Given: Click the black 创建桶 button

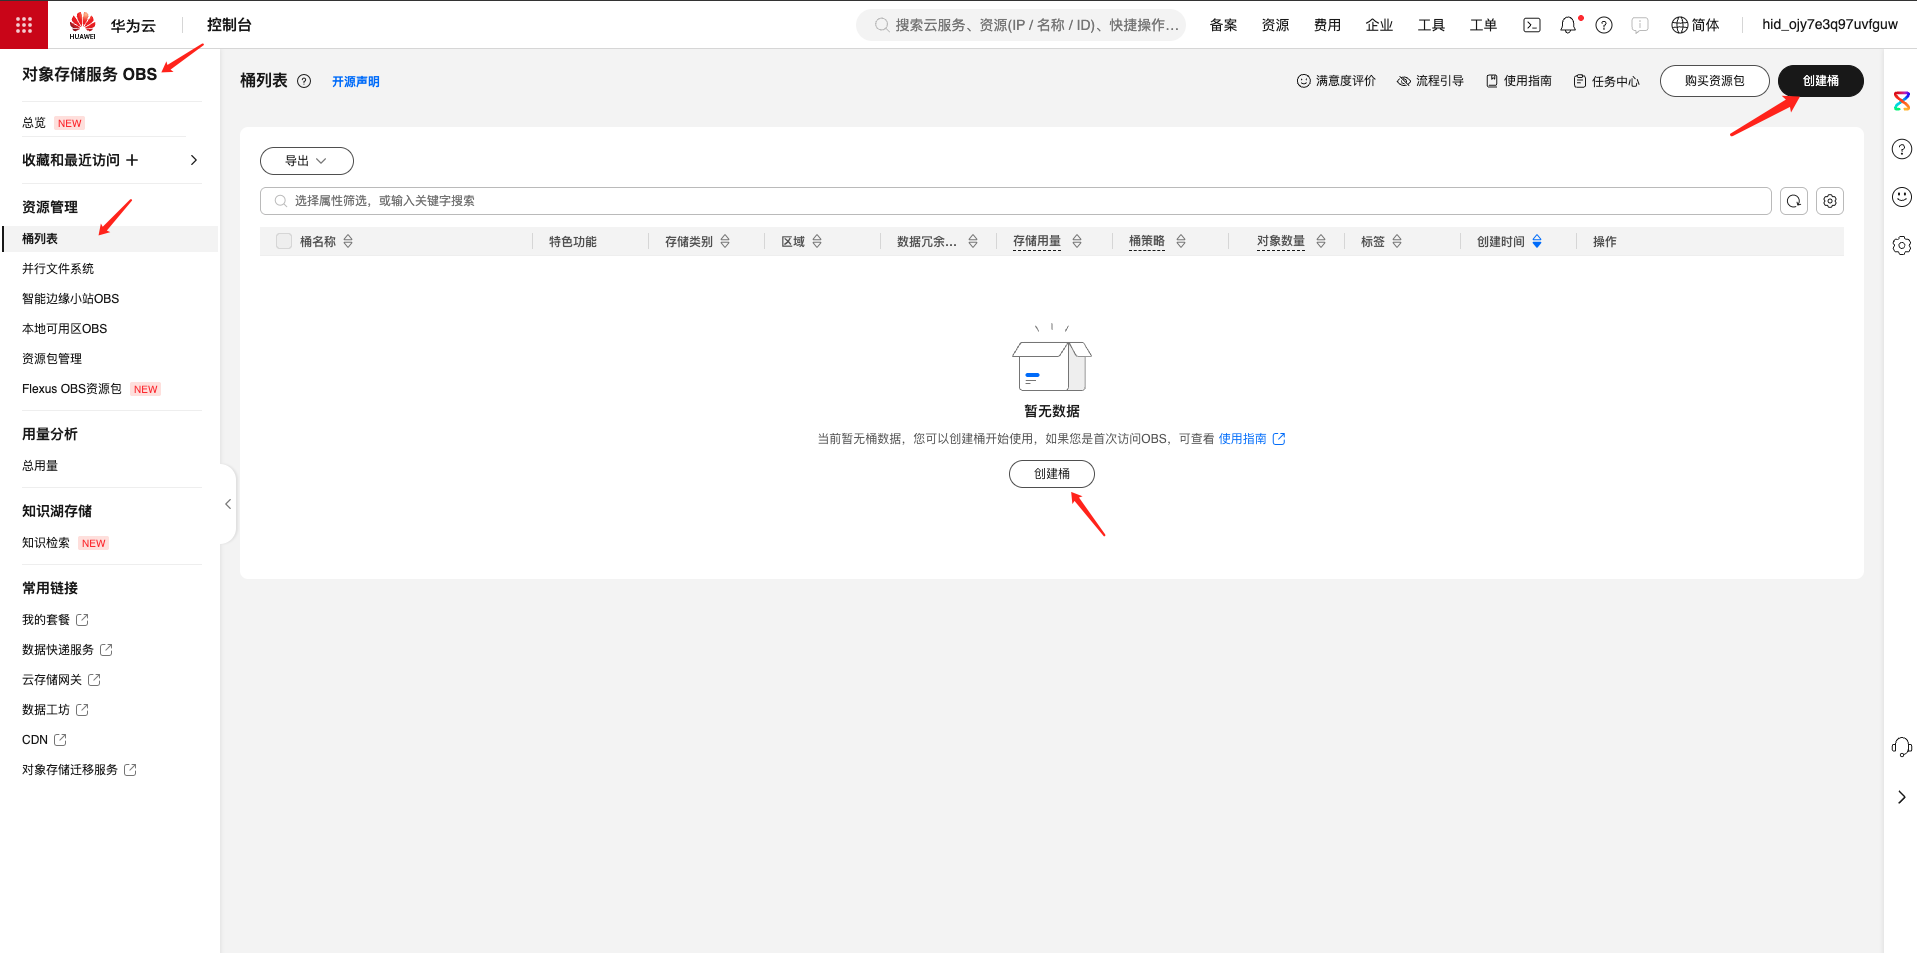Looking at the screenshot, I should tap(1820, 81).
